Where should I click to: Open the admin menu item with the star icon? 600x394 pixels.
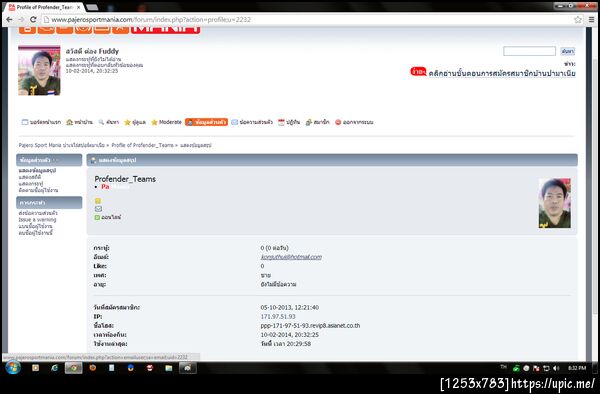135,122
